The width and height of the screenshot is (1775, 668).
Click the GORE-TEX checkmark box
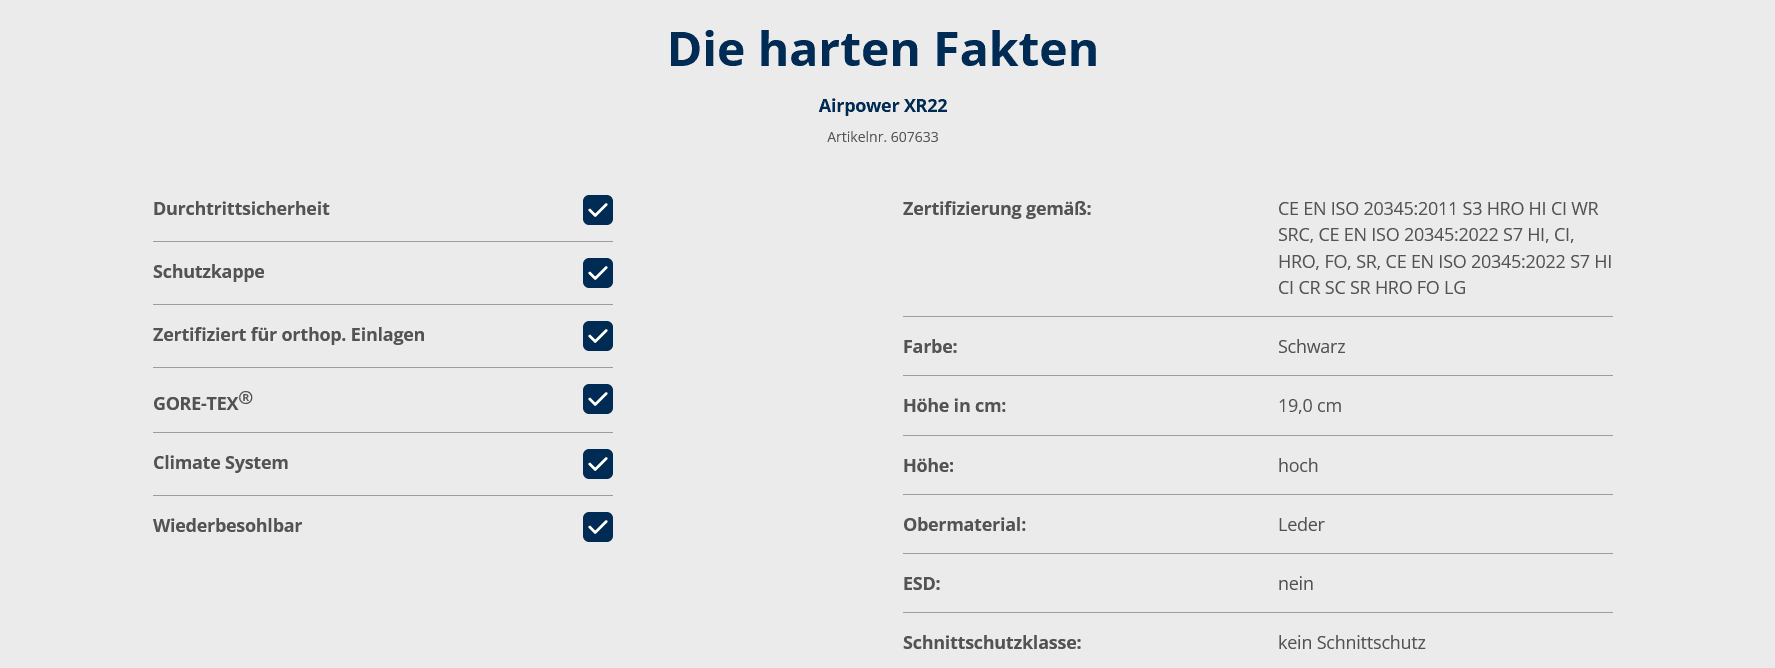[598, 399]
